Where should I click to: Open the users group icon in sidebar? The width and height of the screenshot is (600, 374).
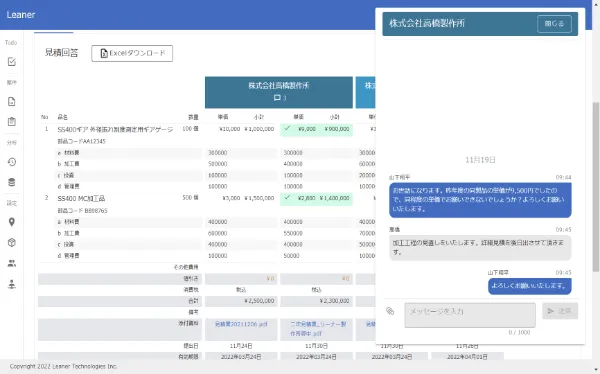click(11, 263)
